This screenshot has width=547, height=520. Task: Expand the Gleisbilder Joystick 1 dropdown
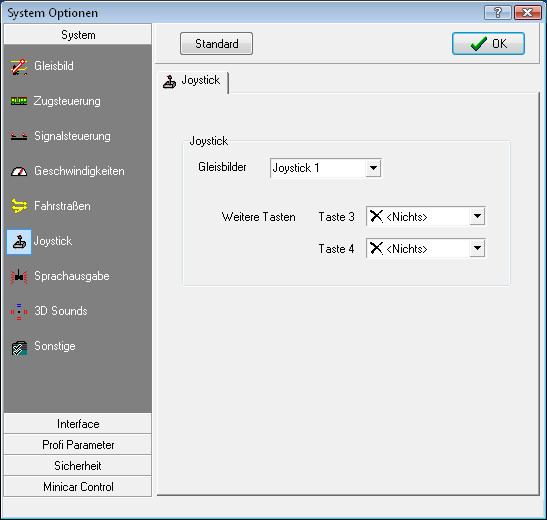point(373,168)
